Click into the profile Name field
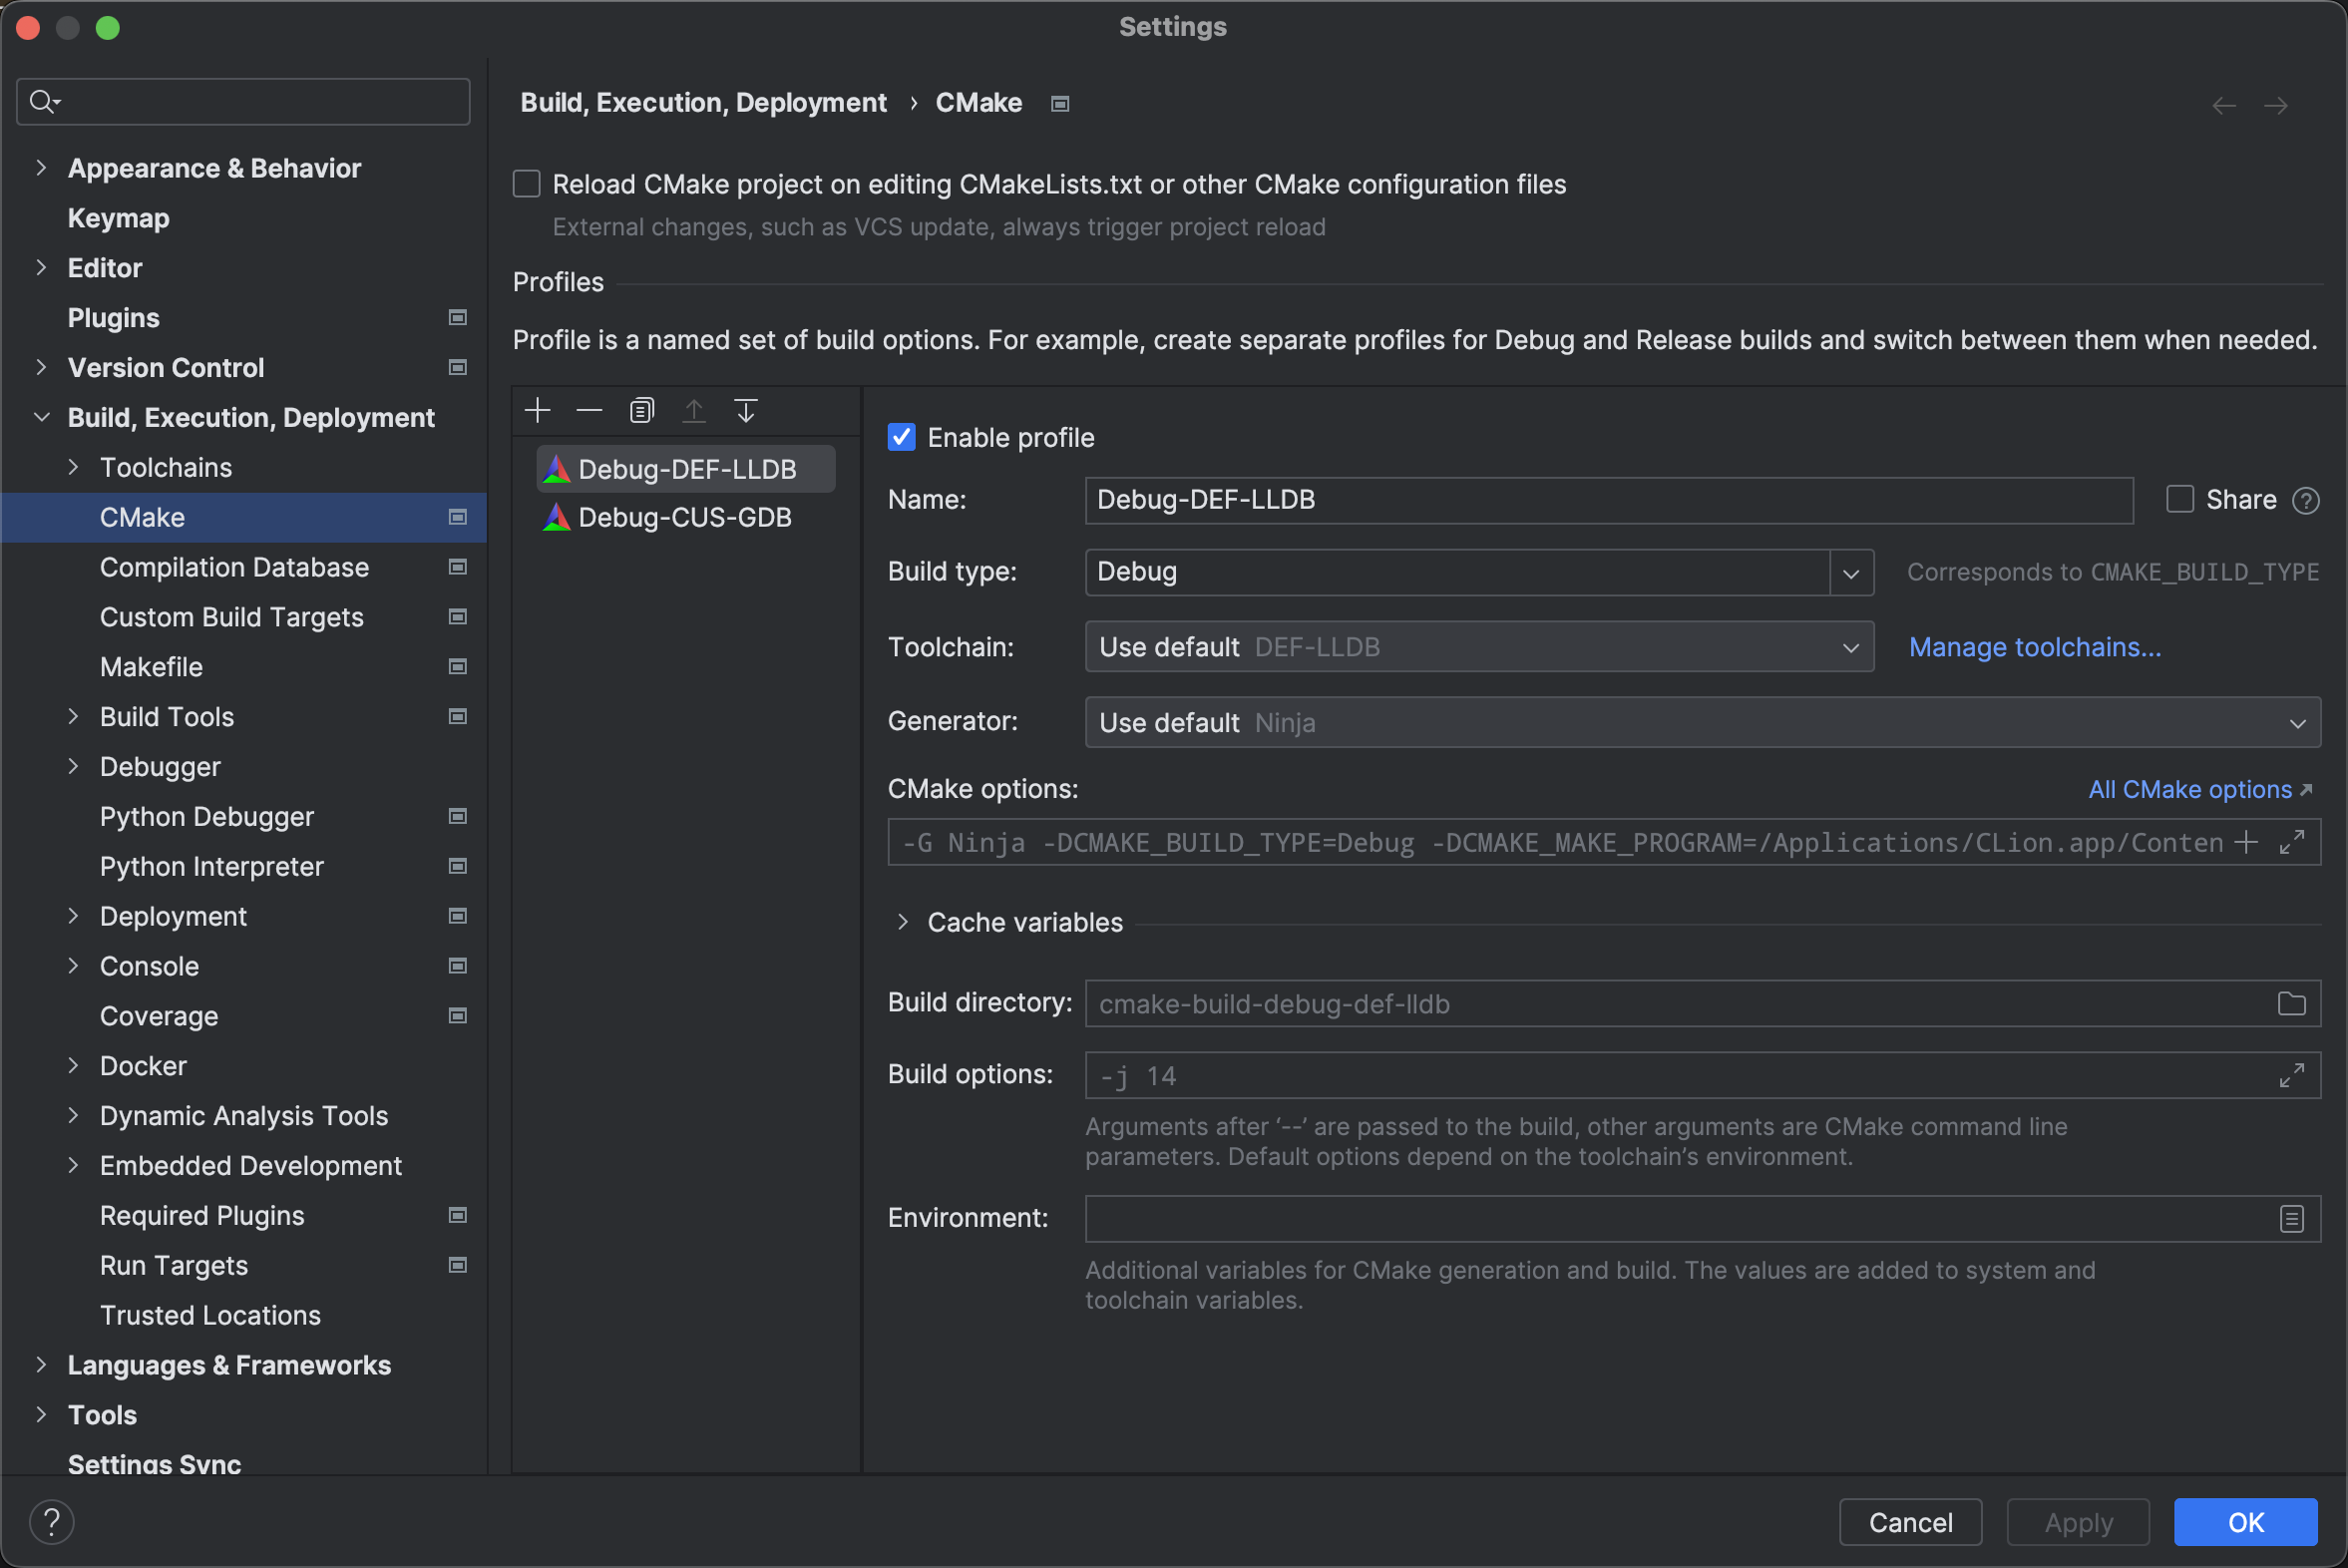Image resolution: width=2348 pixels, height=1568 pixels. tap(1608, 500)
